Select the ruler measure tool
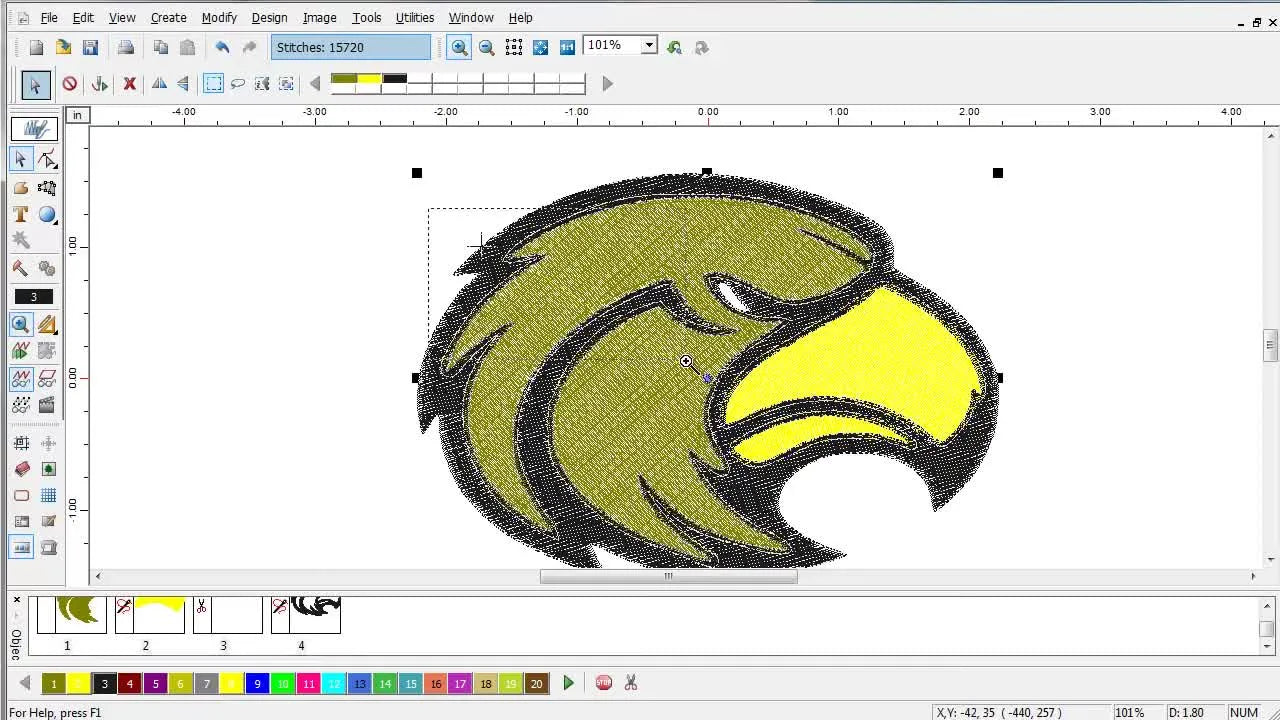 47,324
